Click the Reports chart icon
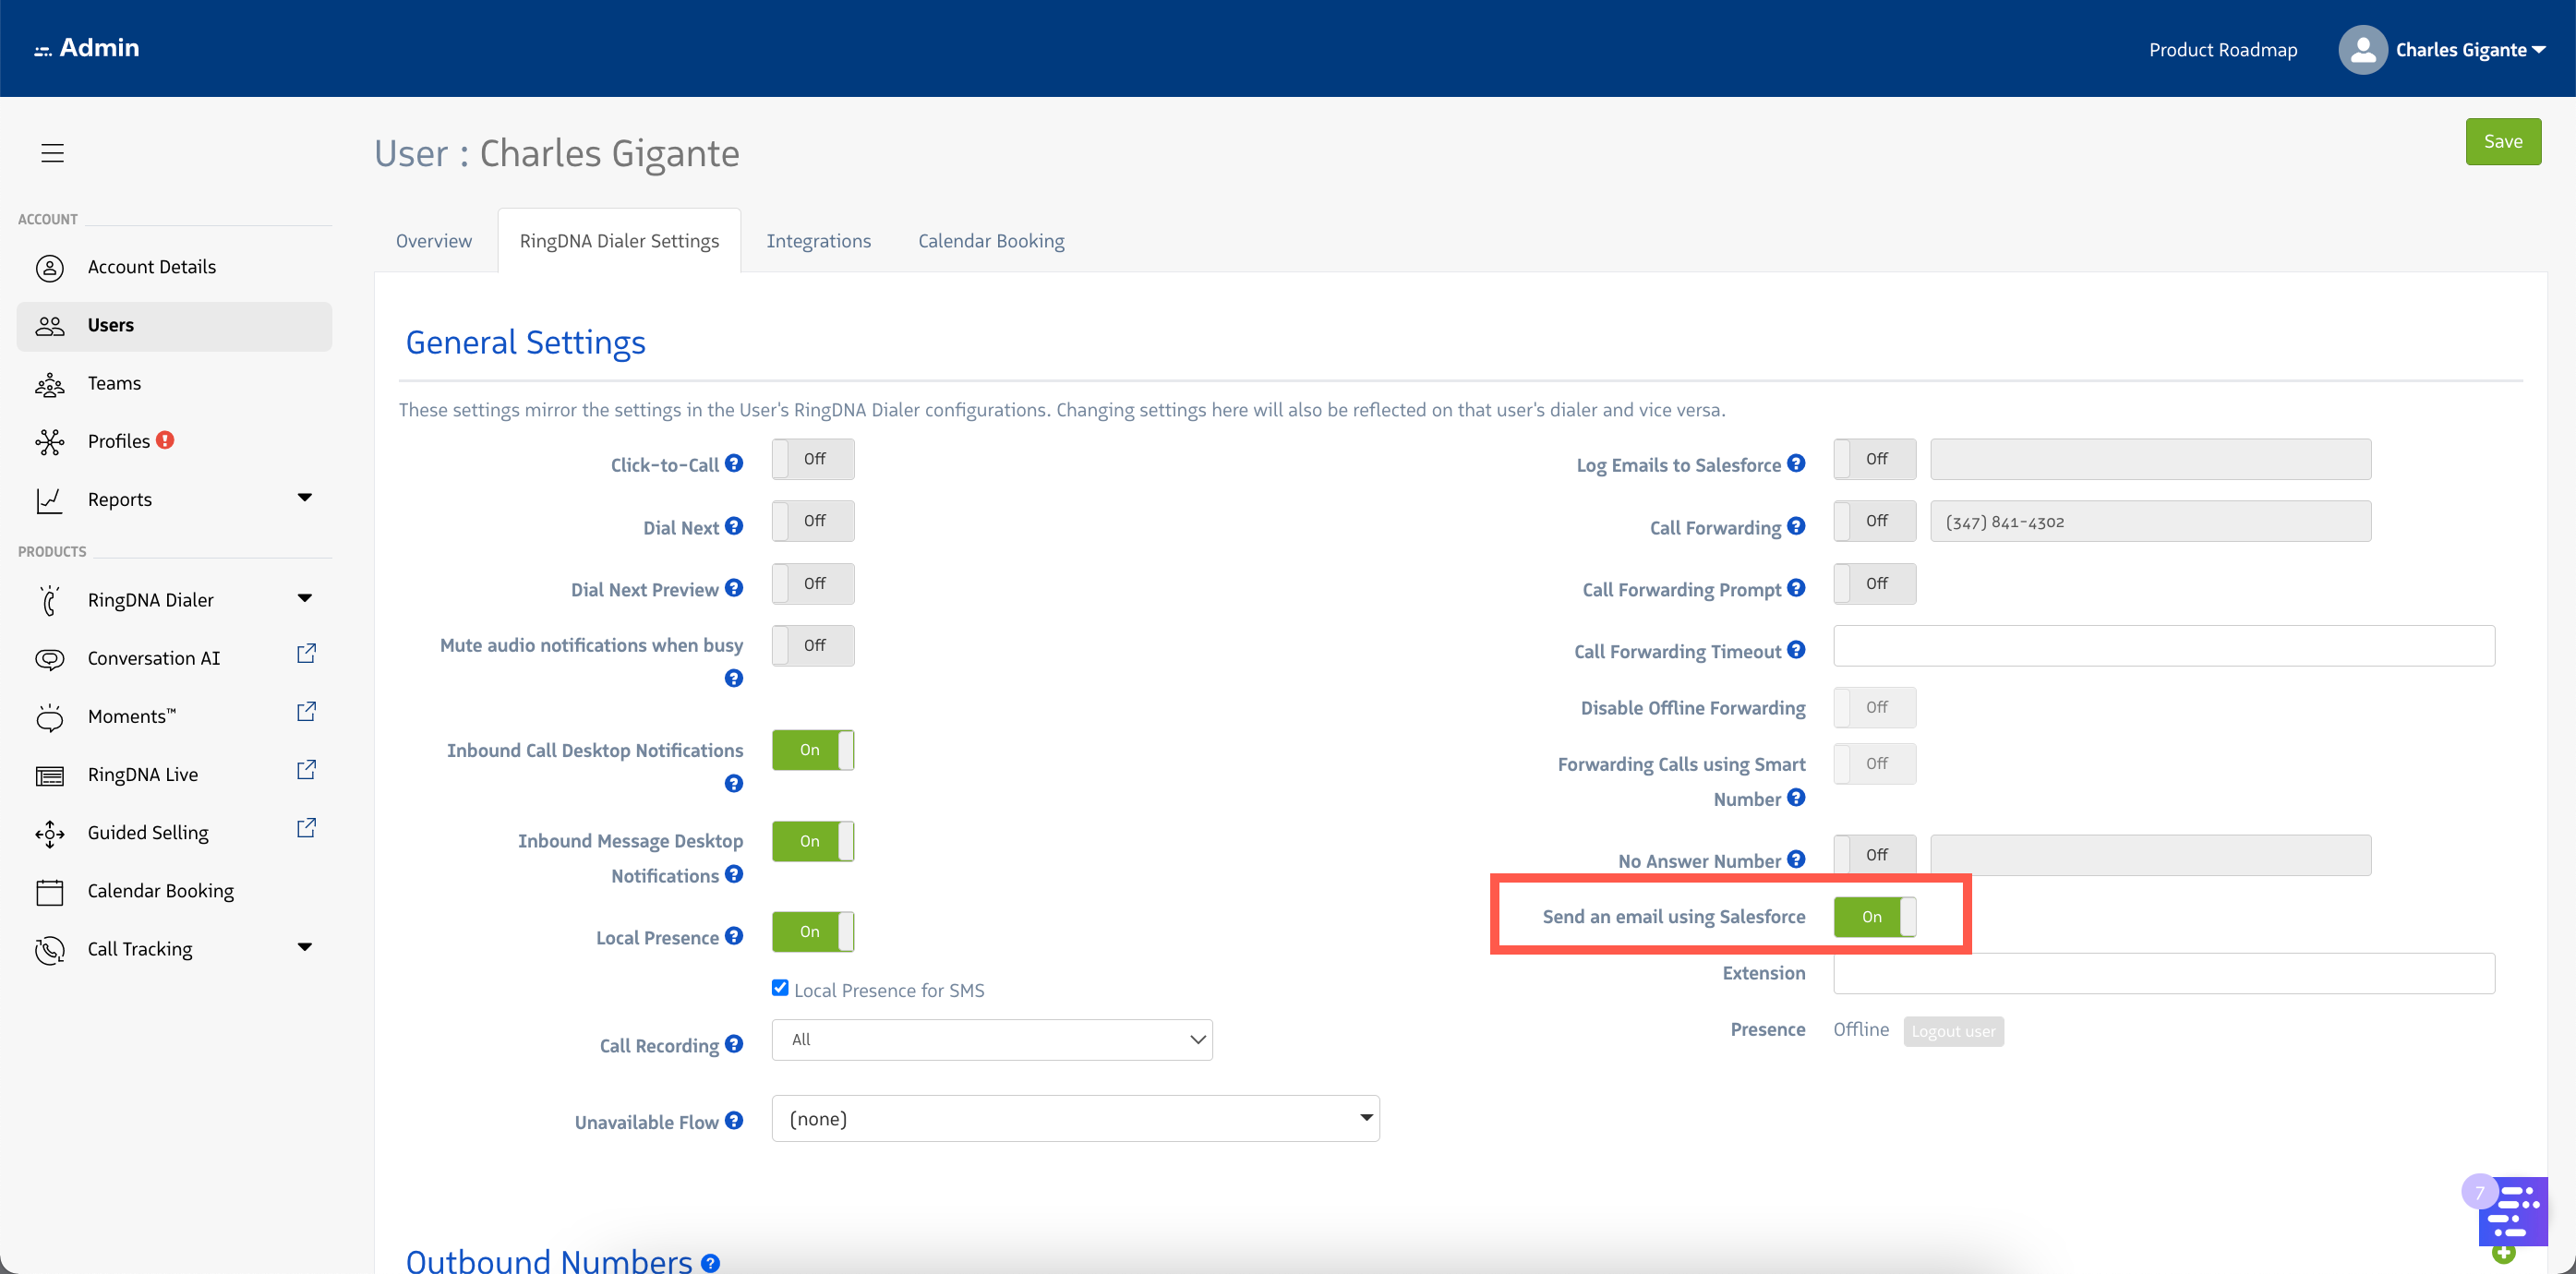The image size is (2576, 1274). pyautogui.click(x=49, y=500)
